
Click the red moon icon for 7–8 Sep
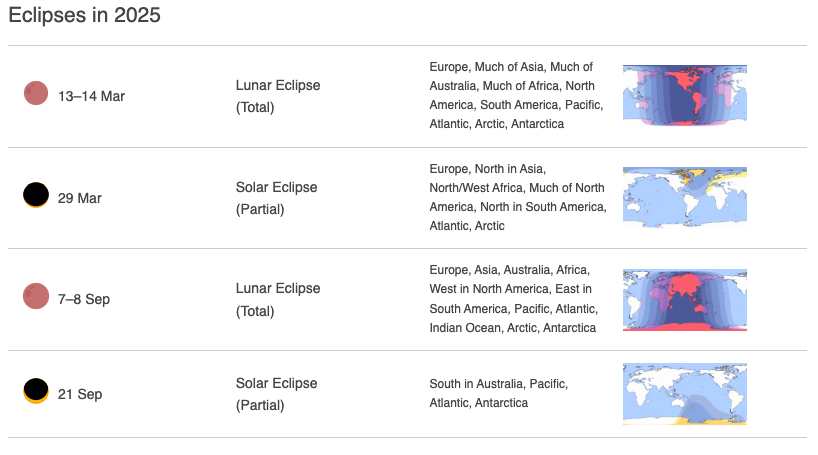pos(36,296)
